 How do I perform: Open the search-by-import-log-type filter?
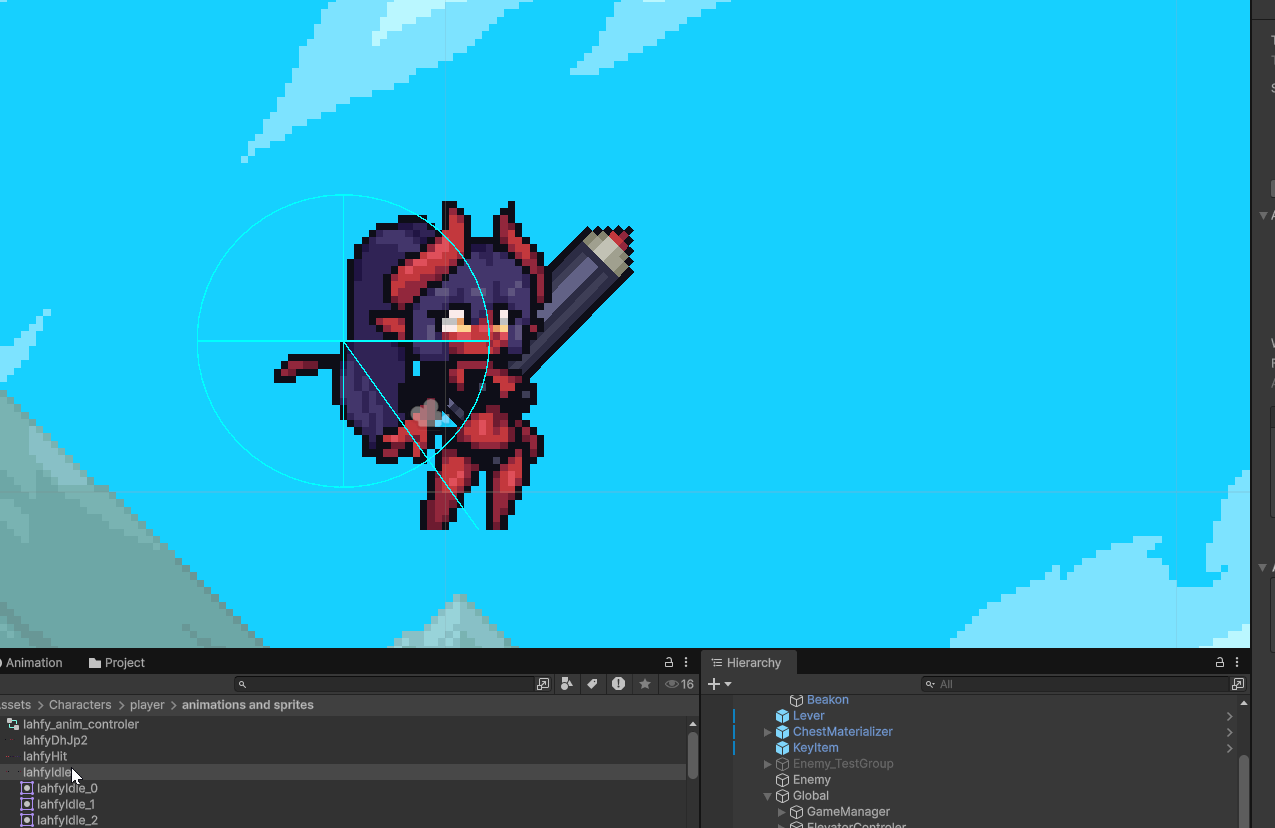tap(618, 684)
